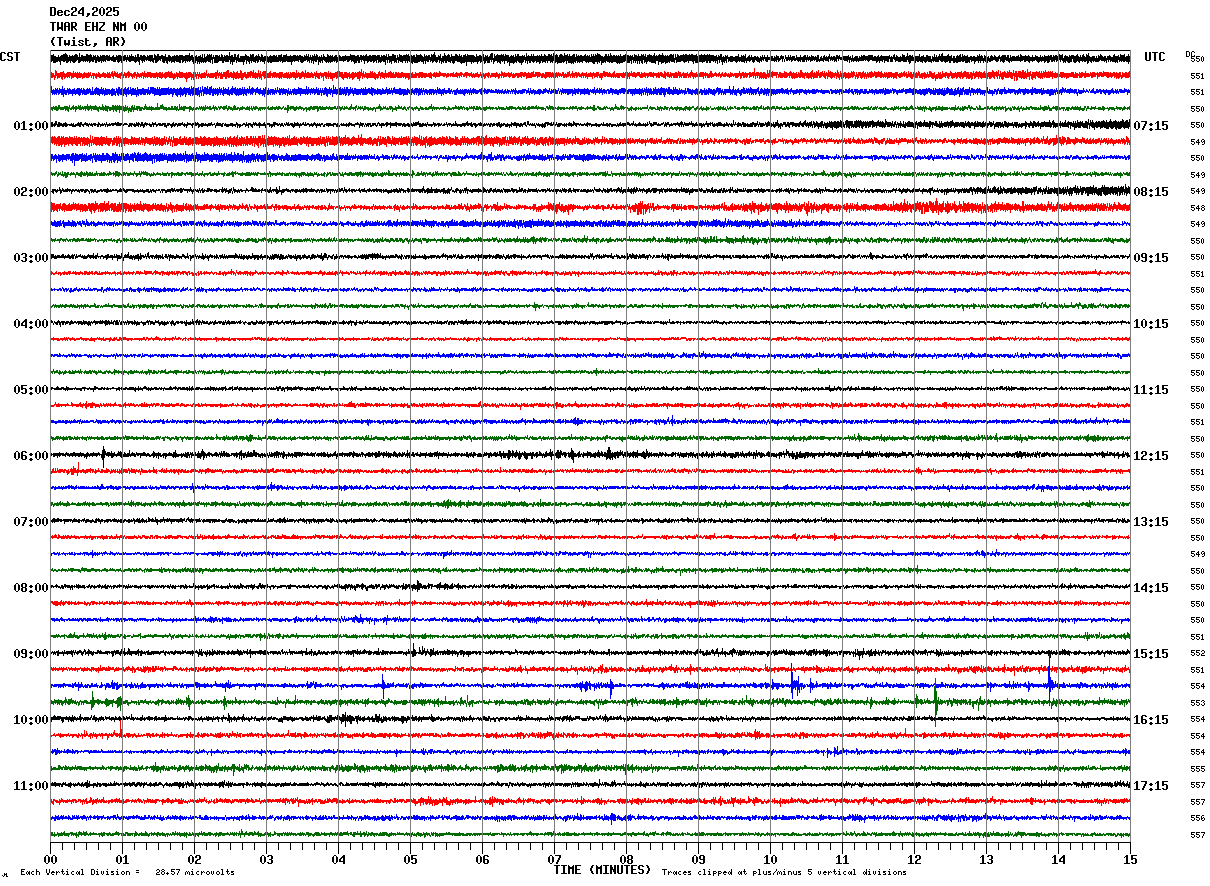Click the UTC timezone header
The image size is (1210, 886).
(1155, 57)
